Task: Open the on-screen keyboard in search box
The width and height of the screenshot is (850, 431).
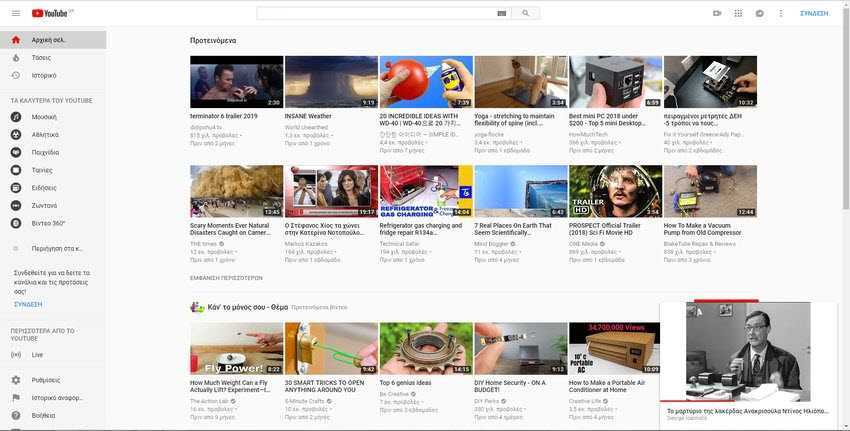Action: 502,13
